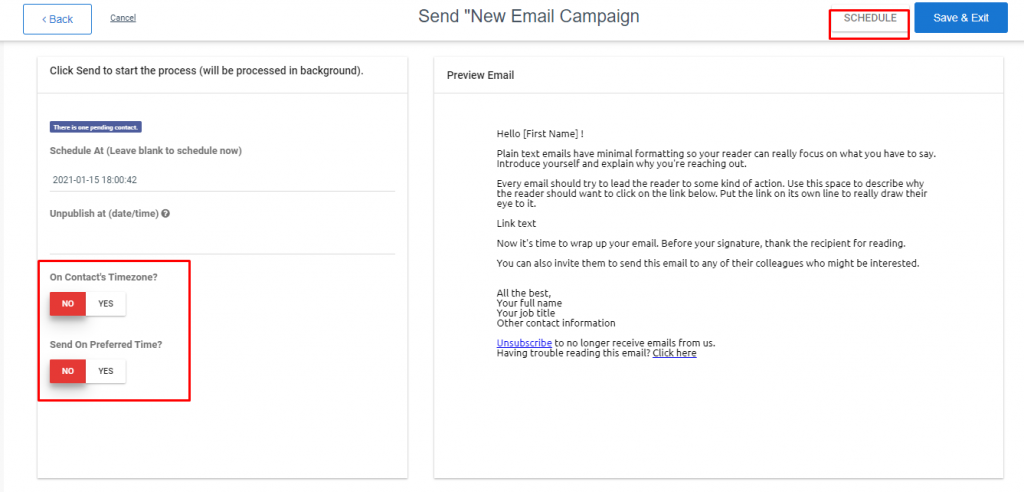1024x492 pixels.
Task: Enable YES for On Contact's Timezone
Action: 106,303
